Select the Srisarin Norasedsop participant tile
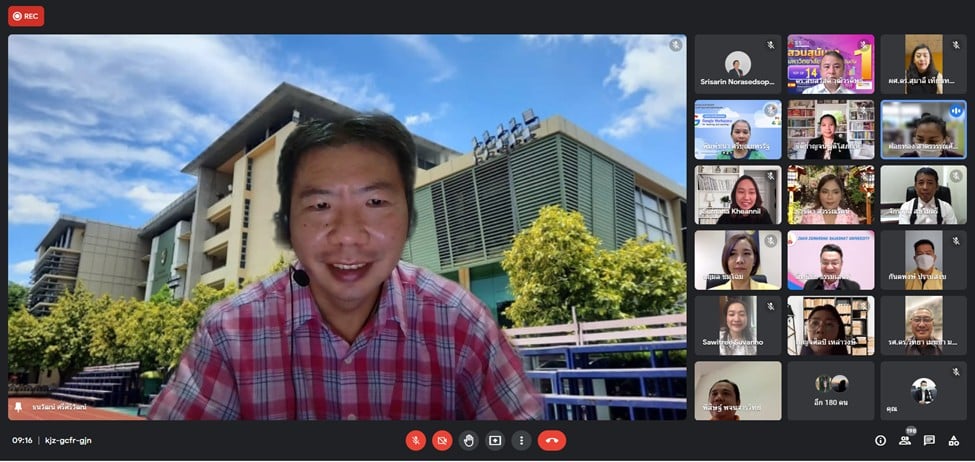Viewport: 975px width, 462px height. [x=737, y=64]
